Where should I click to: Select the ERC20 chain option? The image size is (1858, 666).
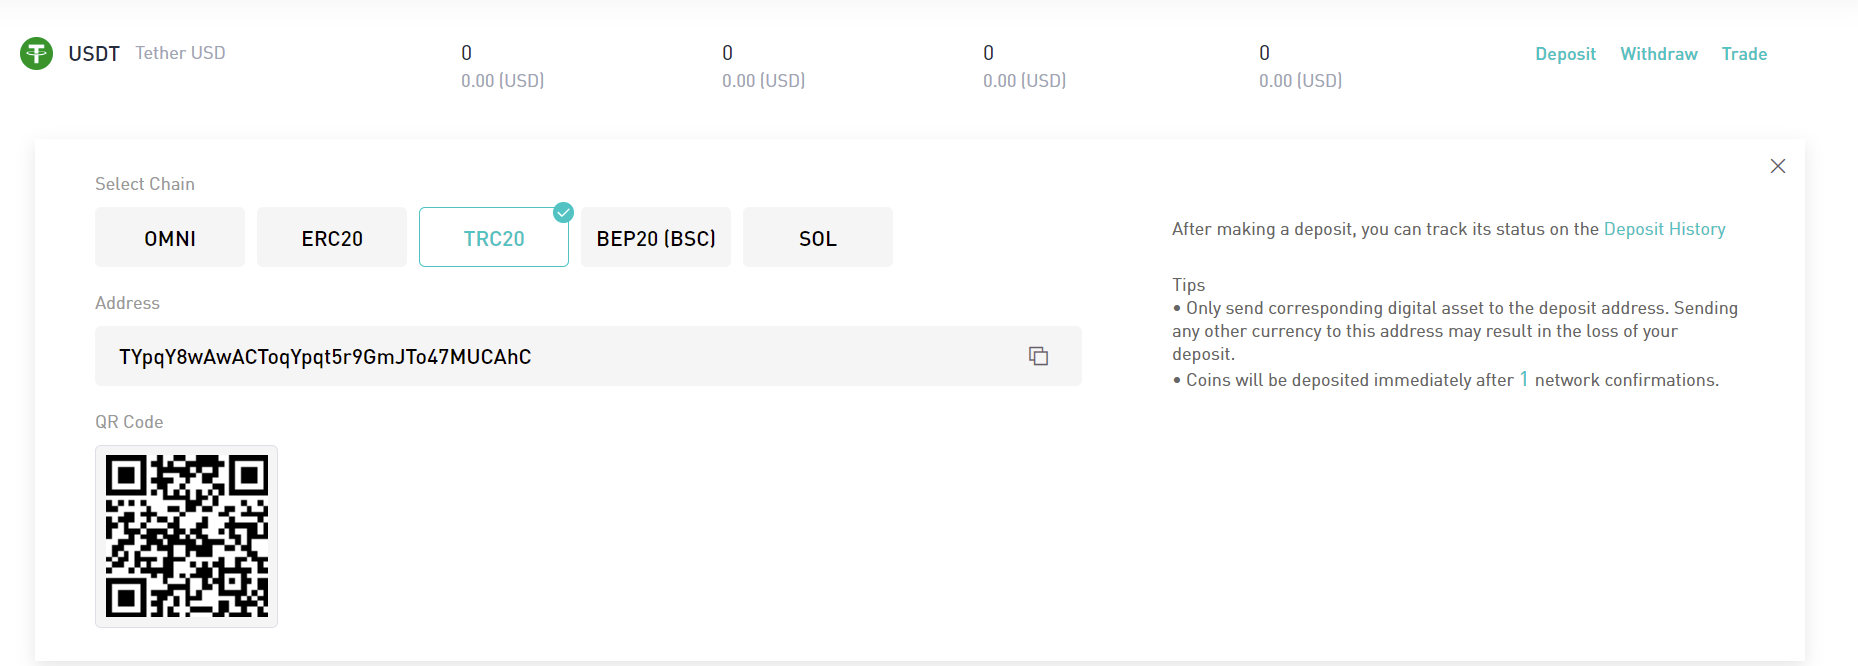pos(332,237)
